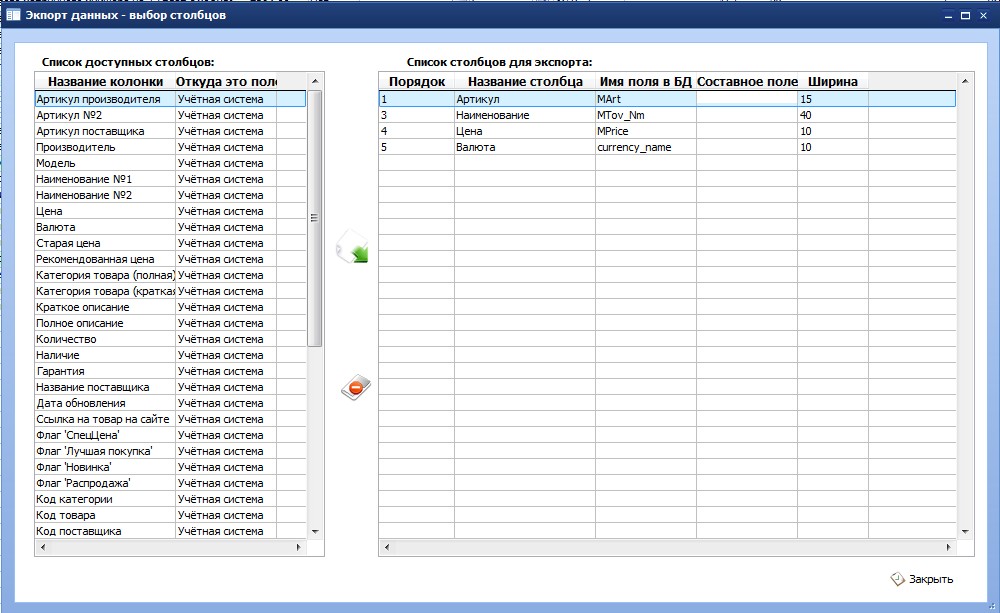1000x613 pixels.
Task: Click right arrow of available list horizontal scrollbar
Action: tap(298, 547)
